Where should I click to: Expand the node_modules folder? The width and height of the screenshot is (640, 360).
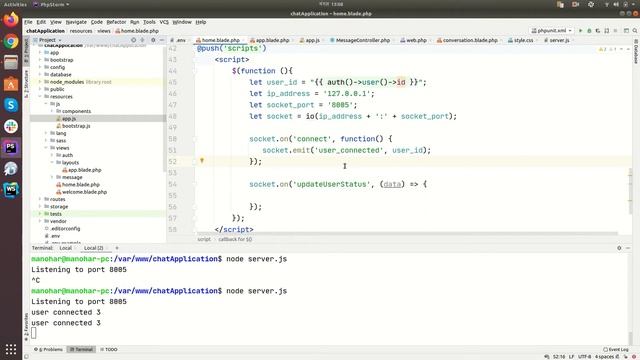click(40, 82)
